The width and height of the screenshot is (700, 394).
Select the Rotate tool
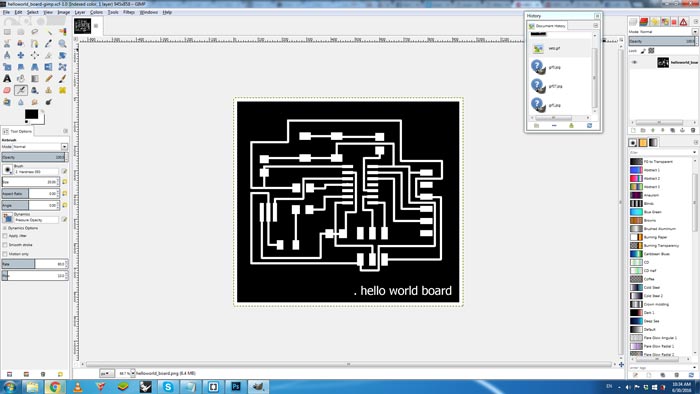click(62, 55)
